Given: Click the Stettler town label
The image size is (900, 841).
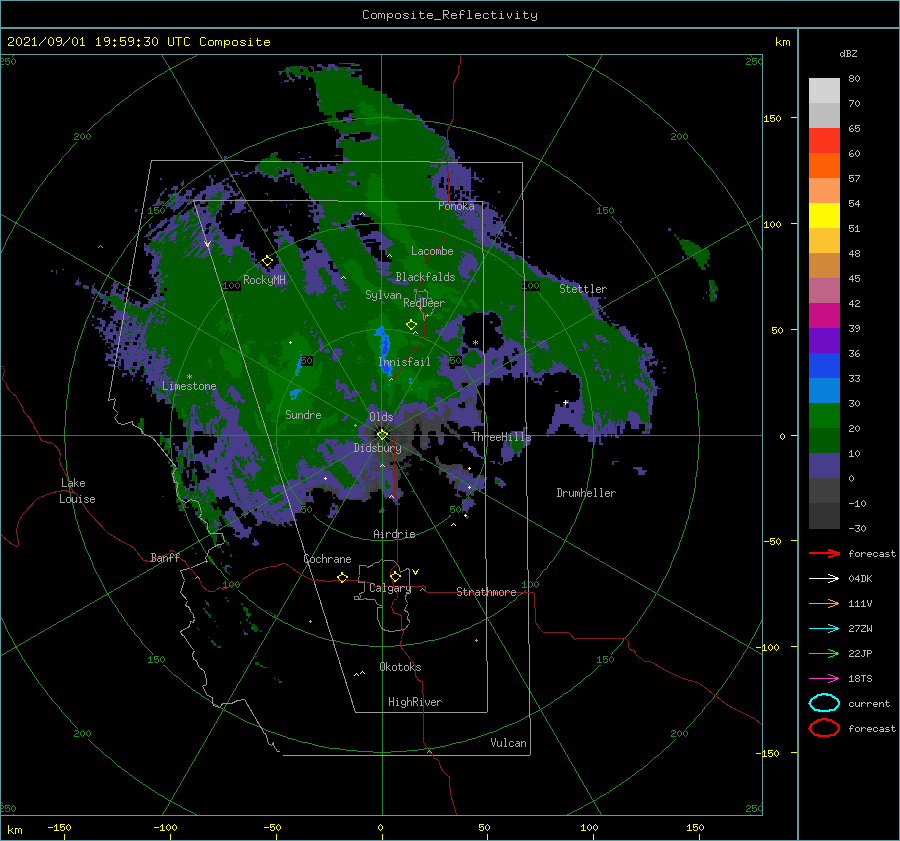Looking at the screenshot, I should pos(583,289).
